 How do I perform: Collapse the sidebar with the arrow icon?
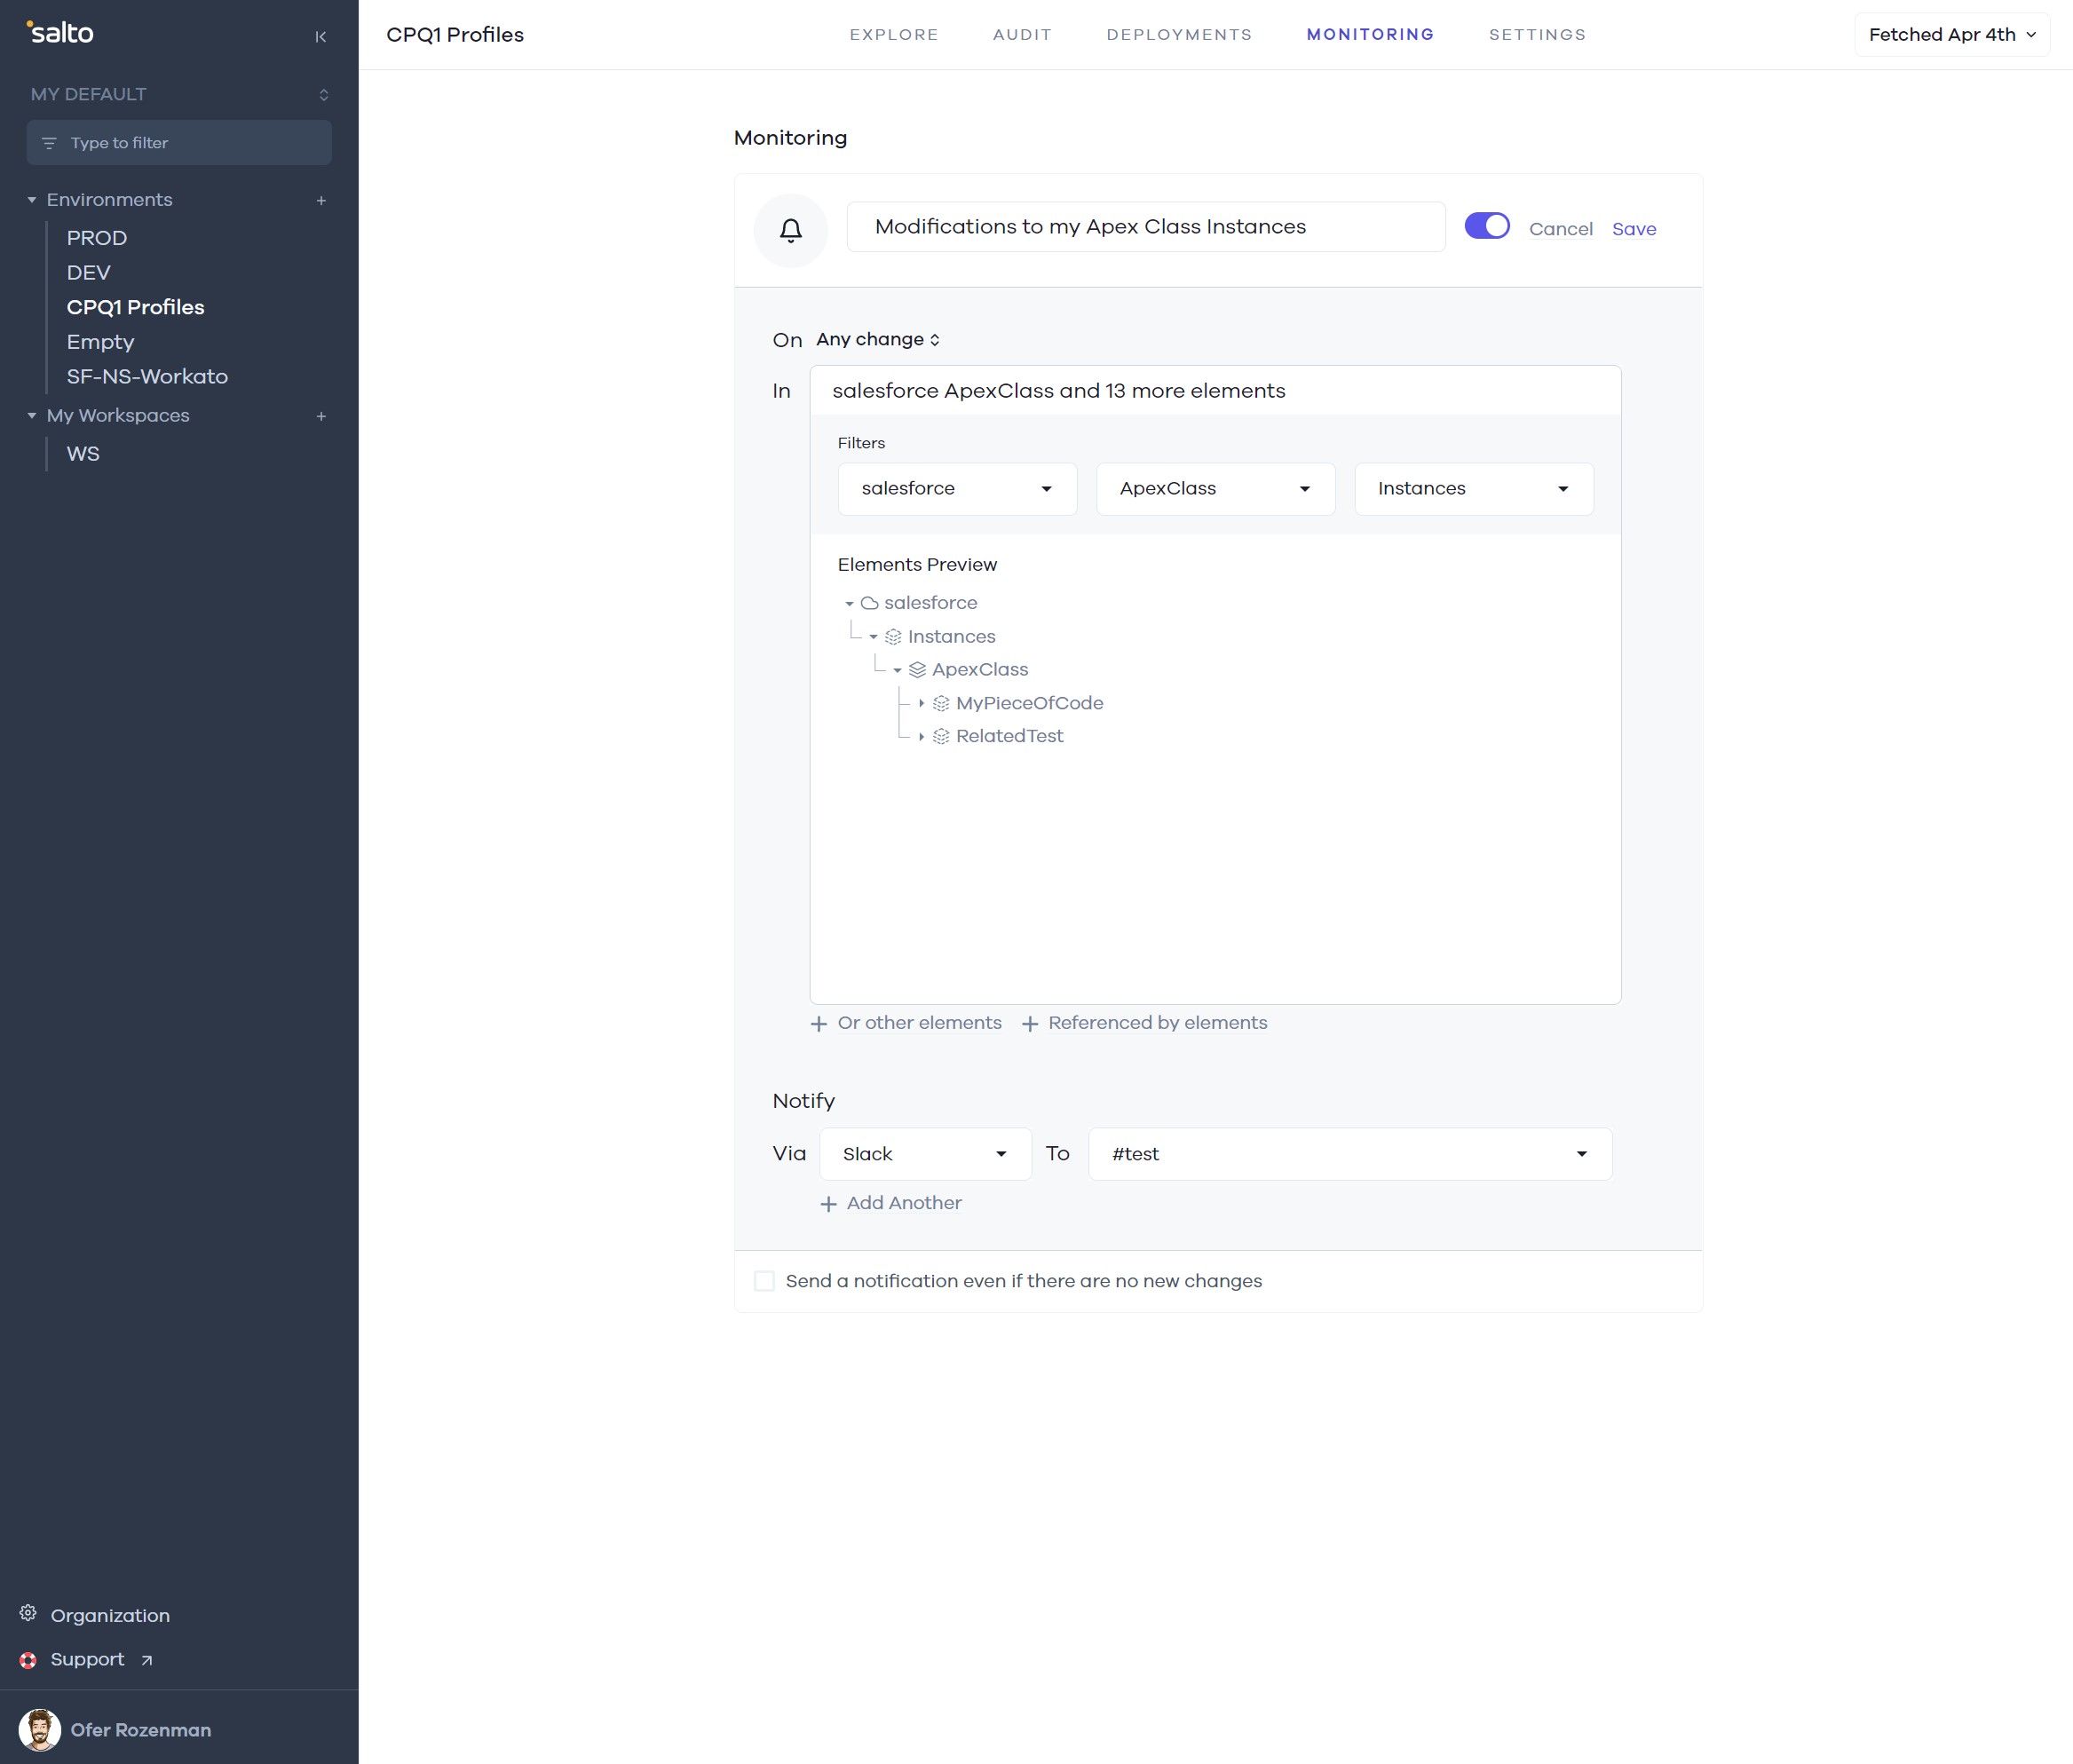320,37
